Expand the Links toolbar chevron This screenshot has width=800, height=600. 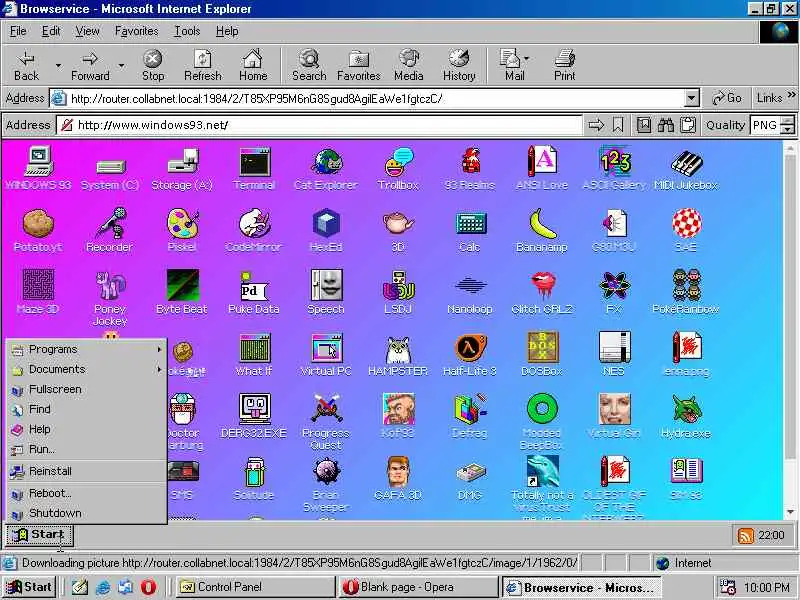[791, 94]
